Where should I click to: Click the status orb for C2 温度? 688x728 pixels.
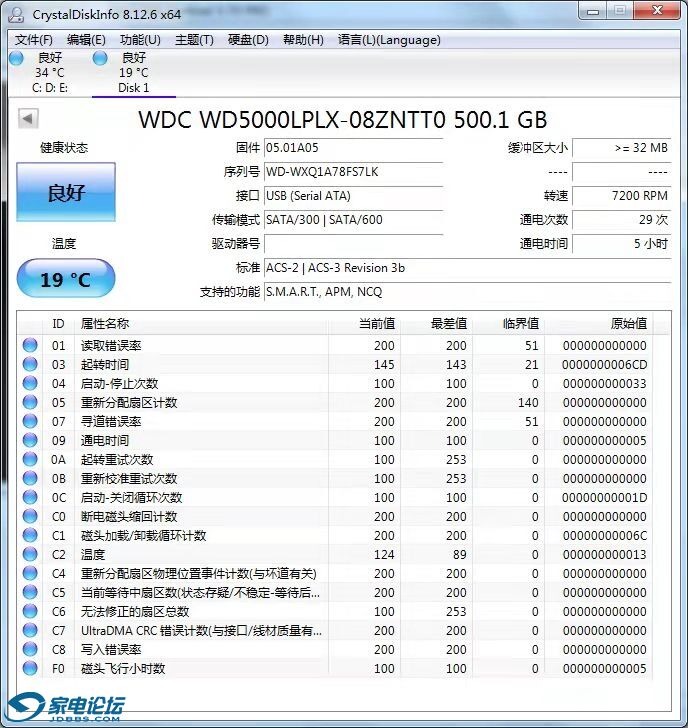coord(30,554)
